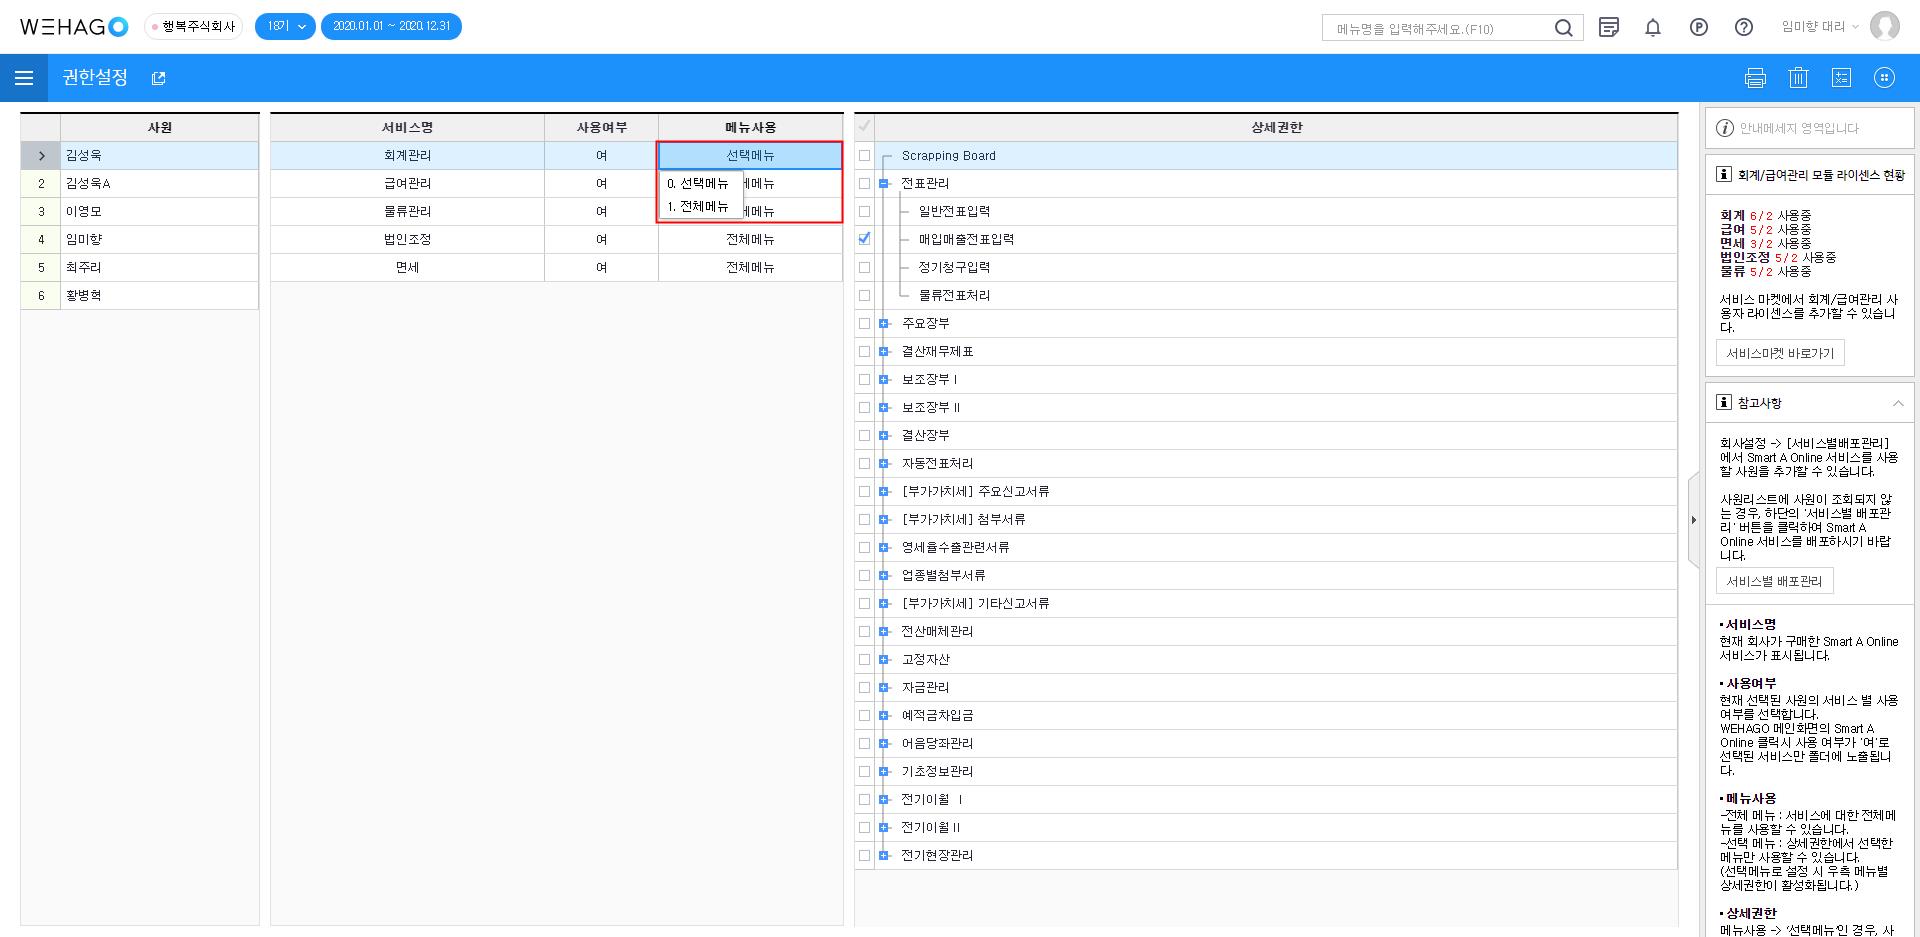
Task: Collapse the 전표관리 tree node
Action: (884, 184)
